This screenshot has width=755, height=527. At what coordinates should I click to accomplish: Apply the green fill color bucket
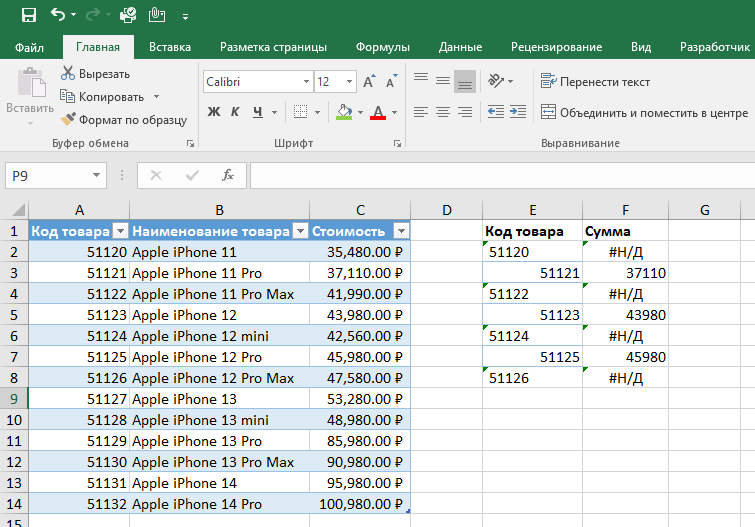(344, 112)
